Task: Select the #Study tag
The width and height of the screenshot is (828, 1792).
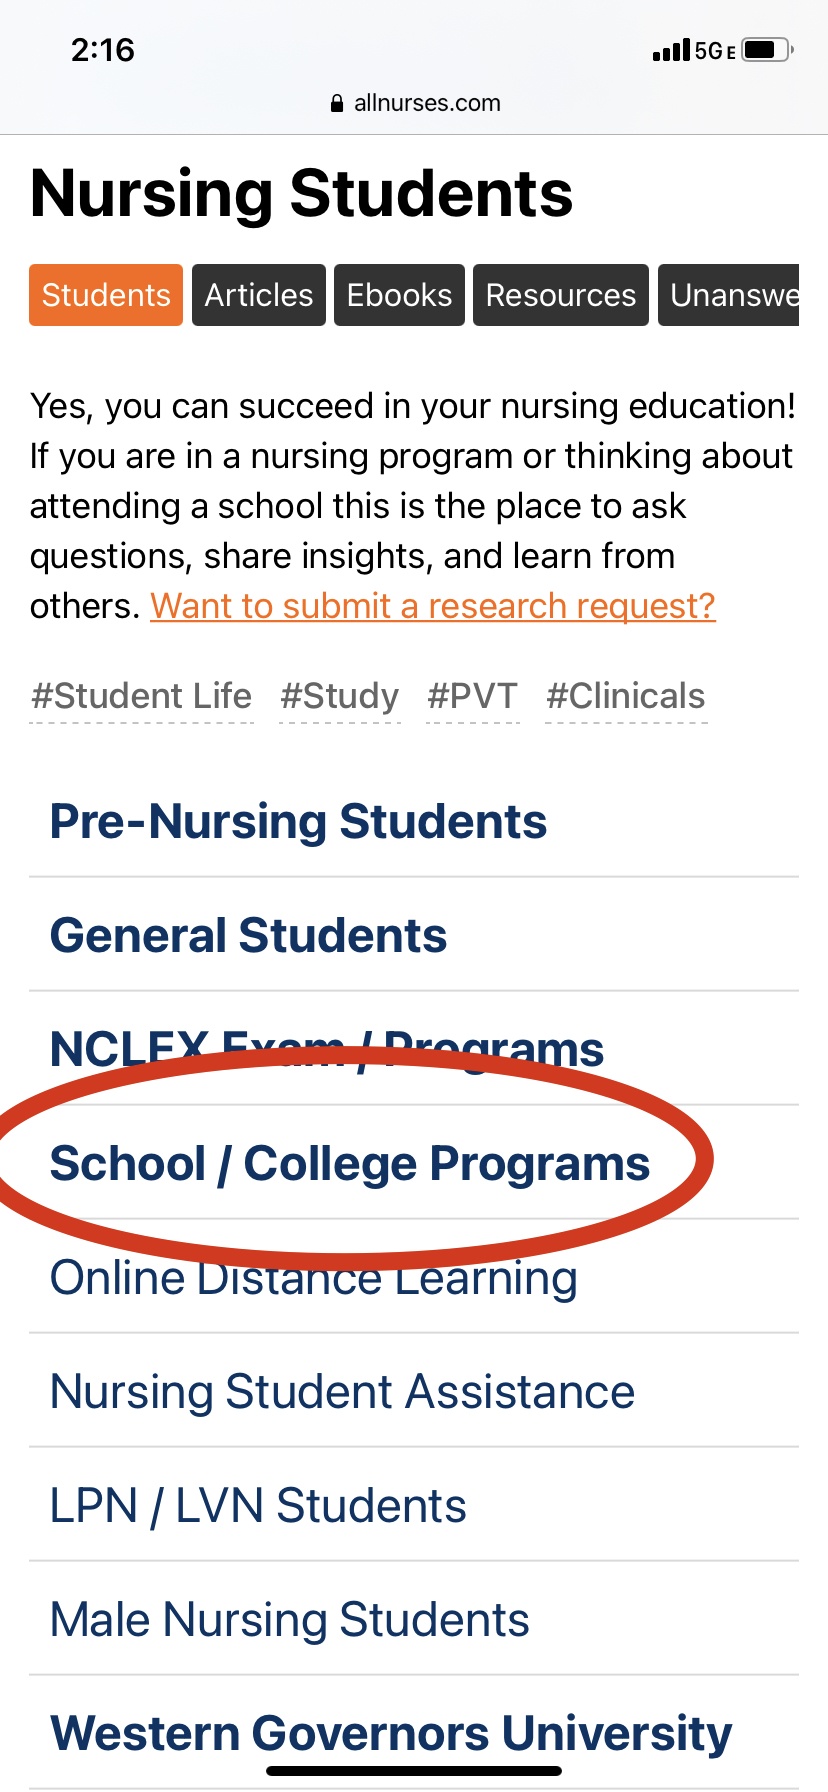Action: pos(340,696)
